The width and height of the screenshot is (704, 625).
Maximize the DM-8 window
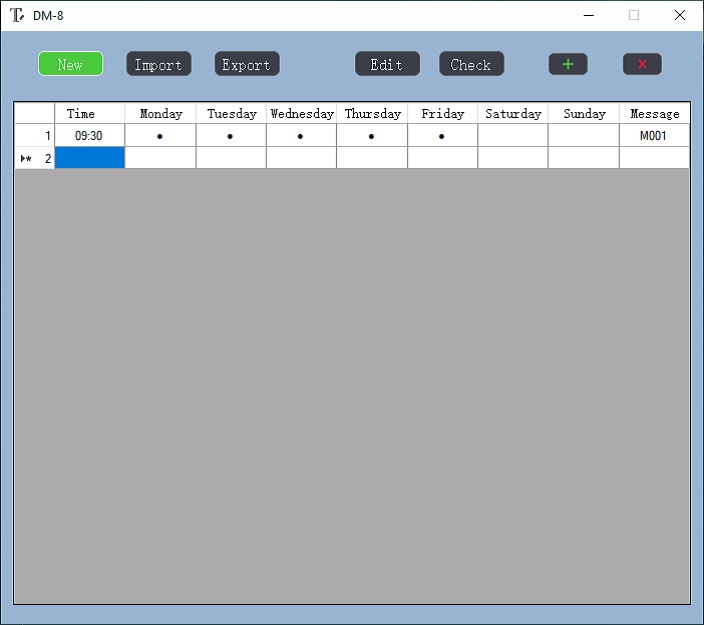pos(633,15)
